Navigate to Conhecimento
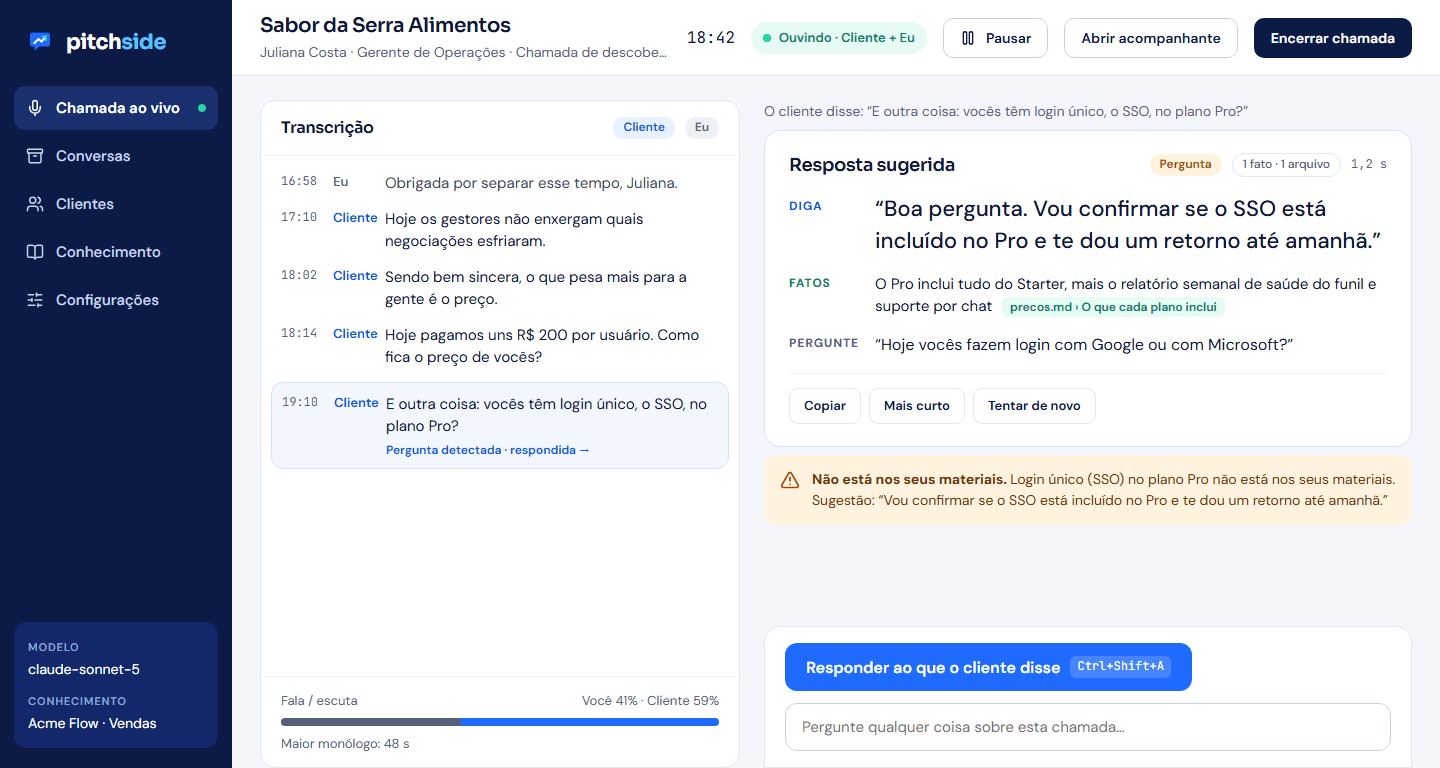This screenshot has height=768, width=1440. click(116, 252)
